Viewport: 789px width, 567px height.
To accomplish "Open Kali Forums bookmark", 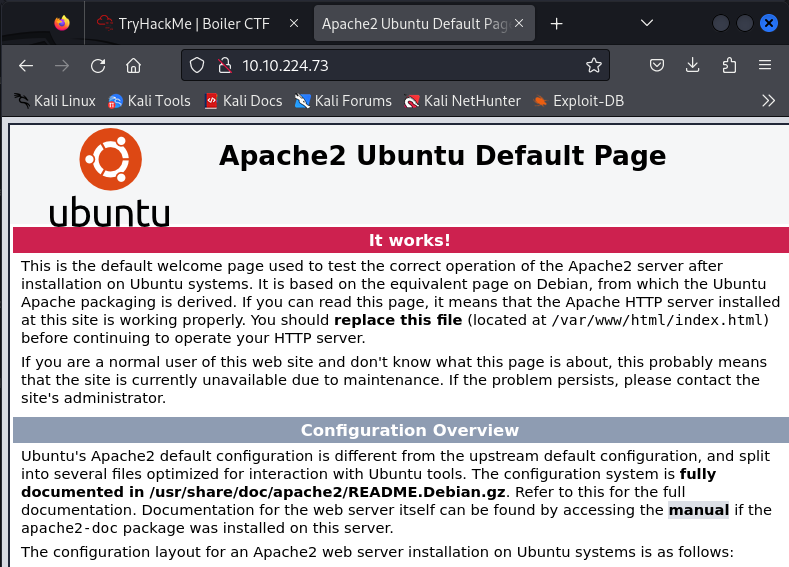I will 343,101.
